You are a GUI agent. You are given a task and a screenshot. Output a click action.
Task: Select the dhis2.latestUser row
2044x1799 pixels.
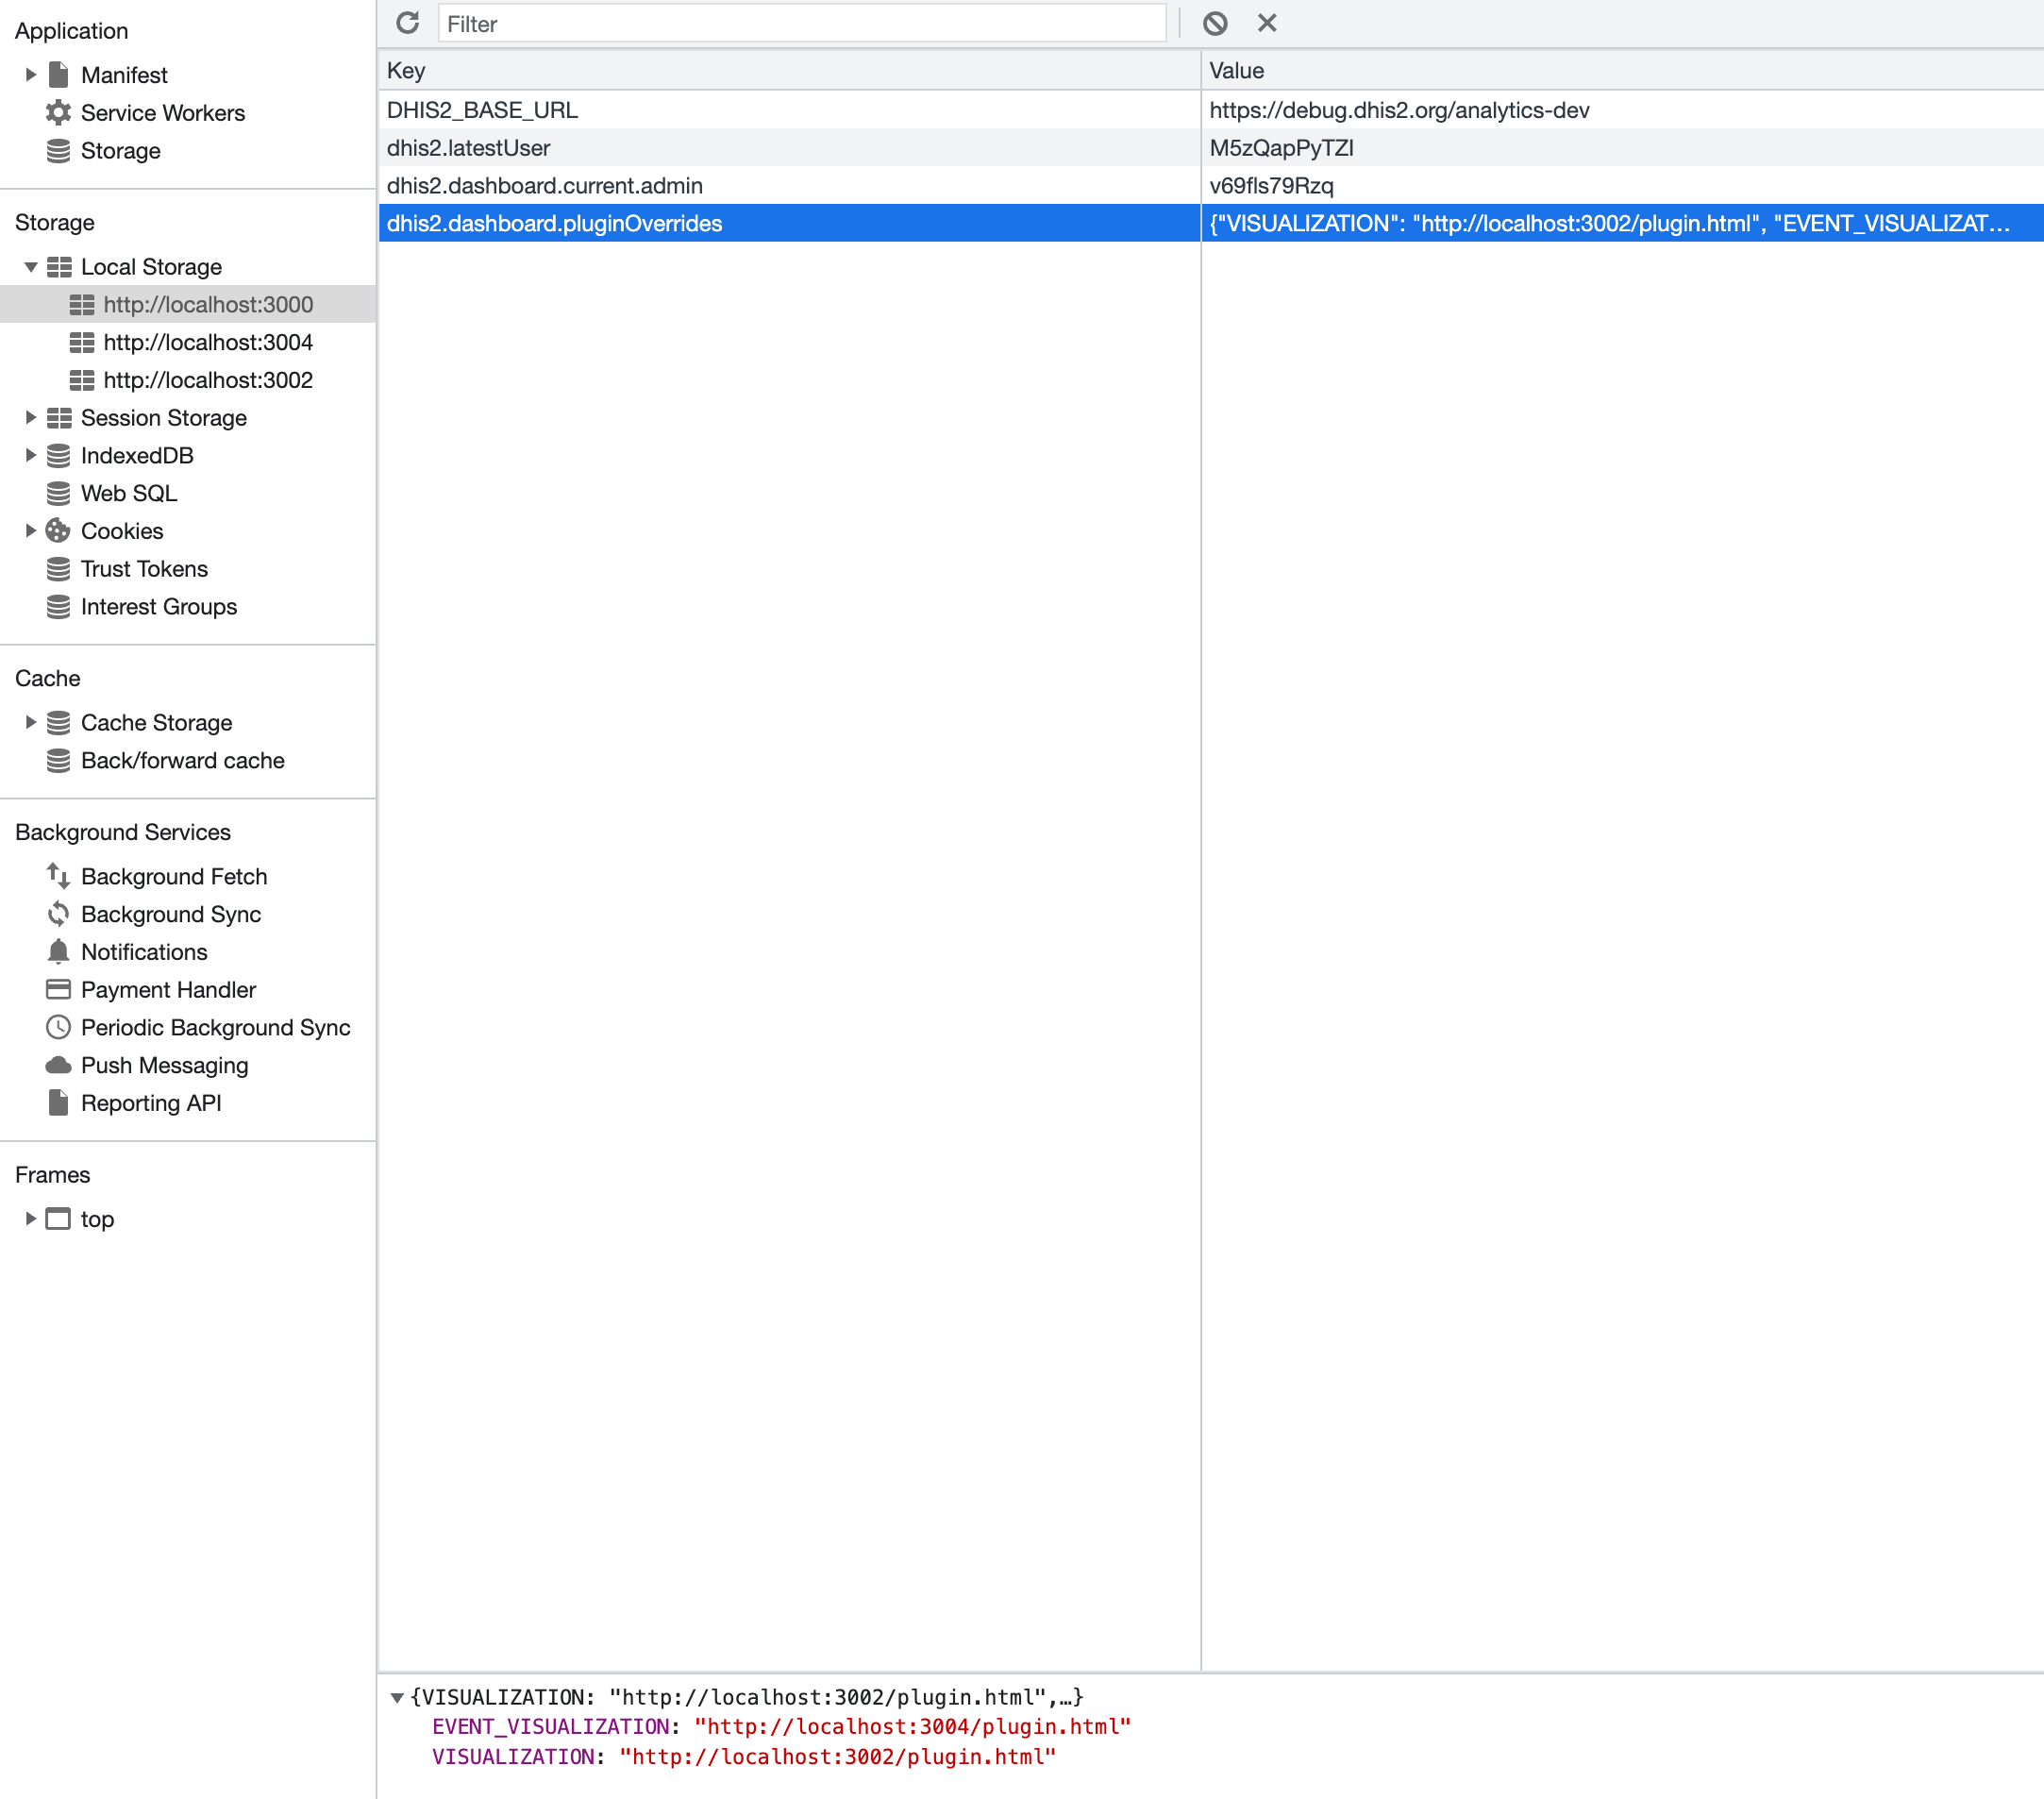469,147
